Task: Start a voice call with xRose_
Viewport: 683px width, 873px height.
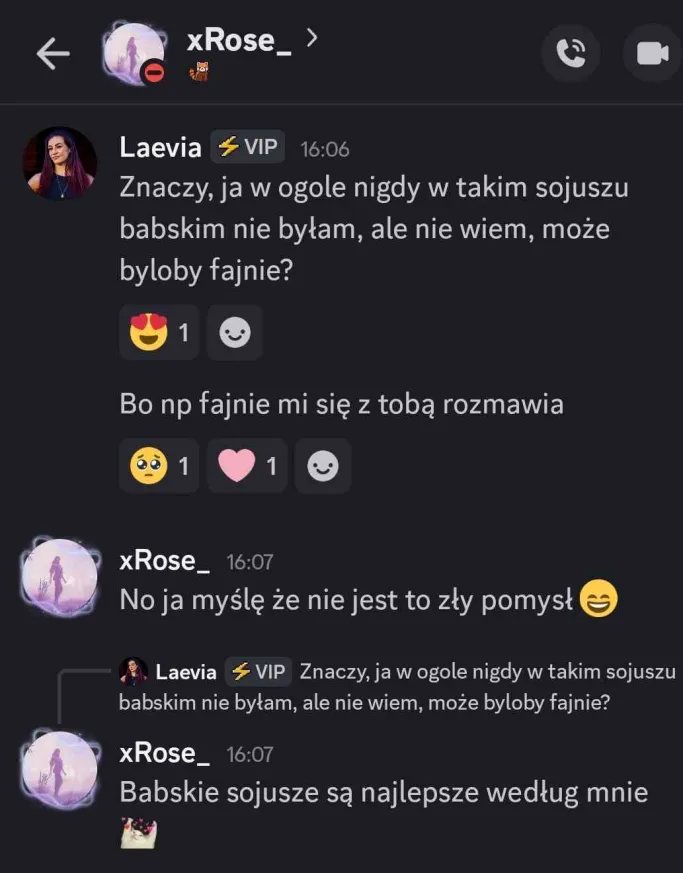Action: click(571, 53)
